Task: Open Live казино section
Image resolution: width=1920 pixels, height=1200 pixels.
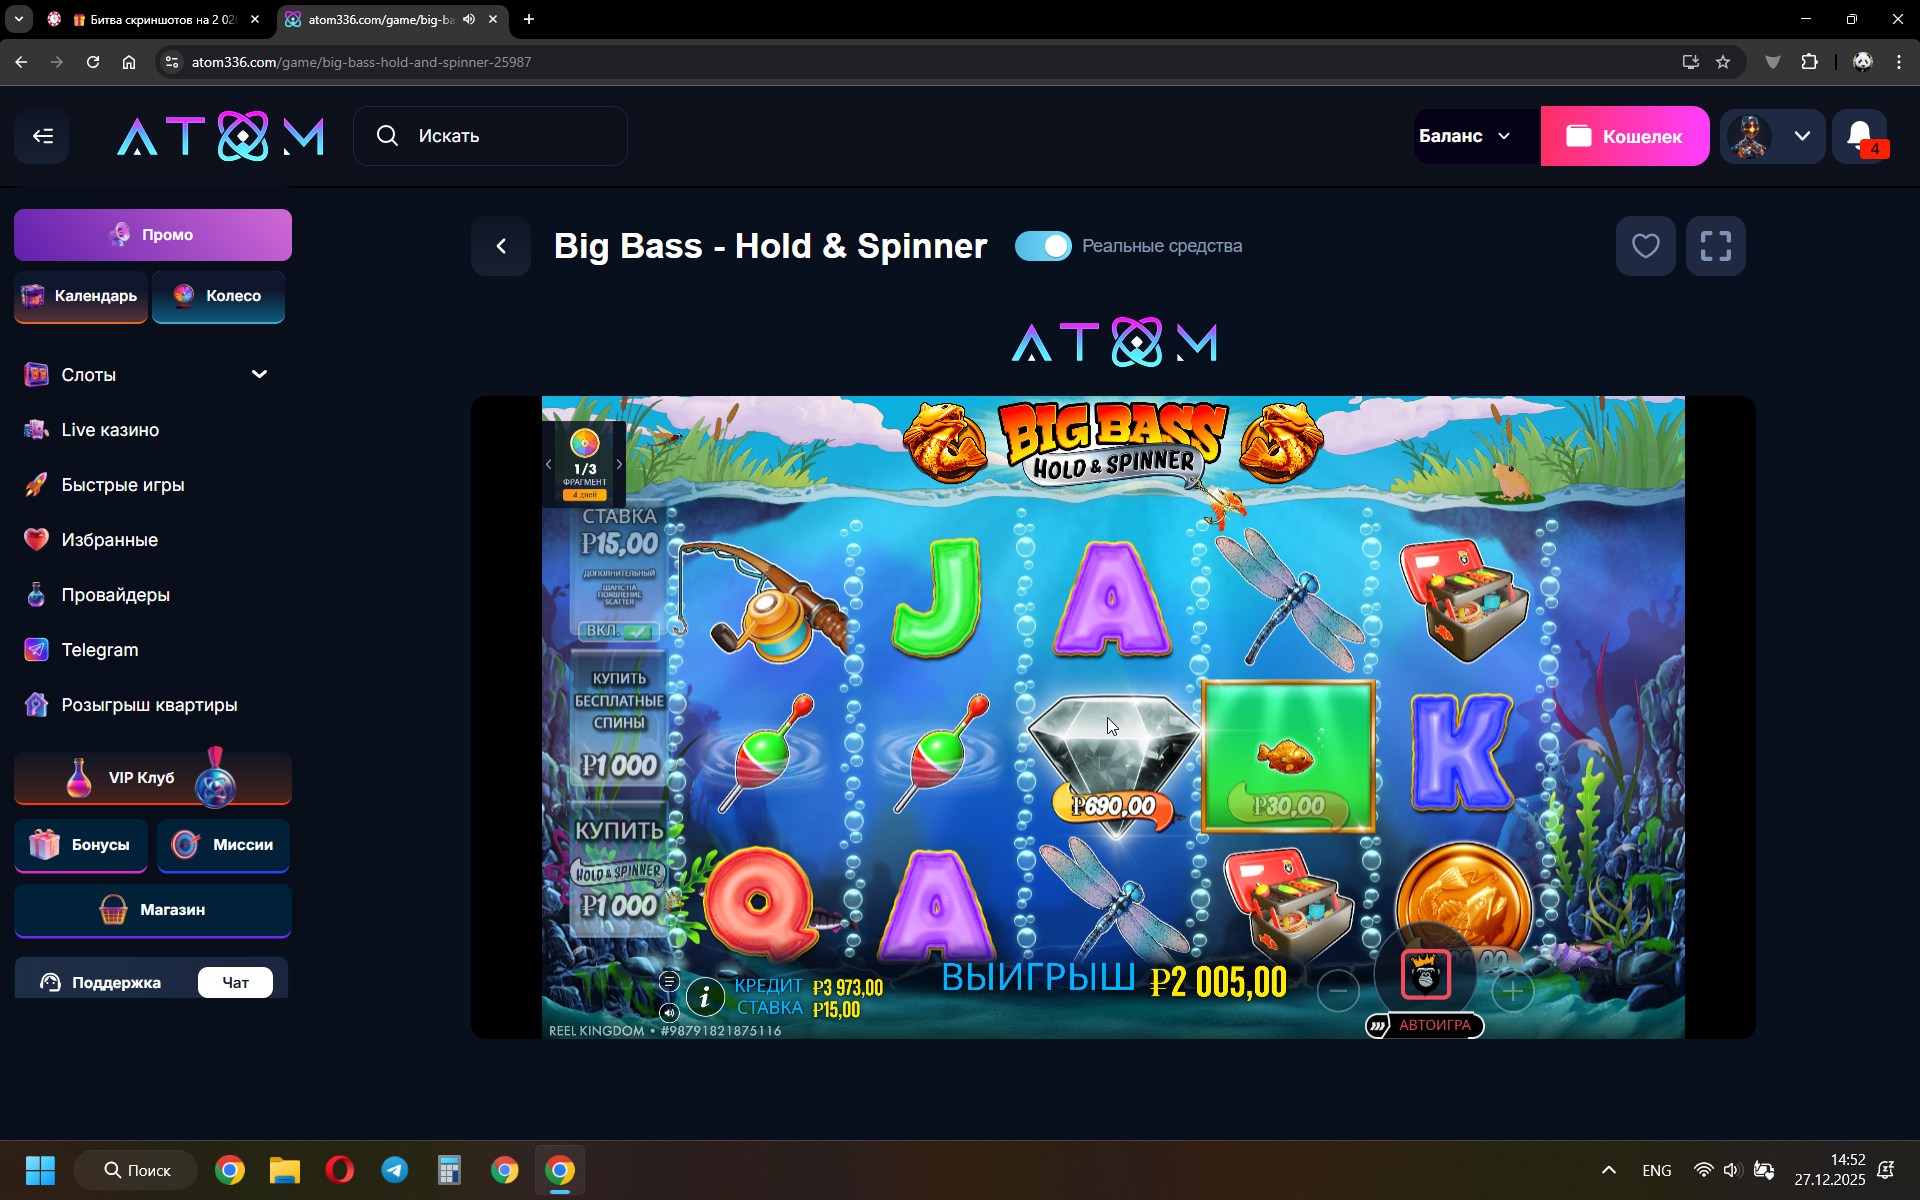Action: [x=110, y=430]
